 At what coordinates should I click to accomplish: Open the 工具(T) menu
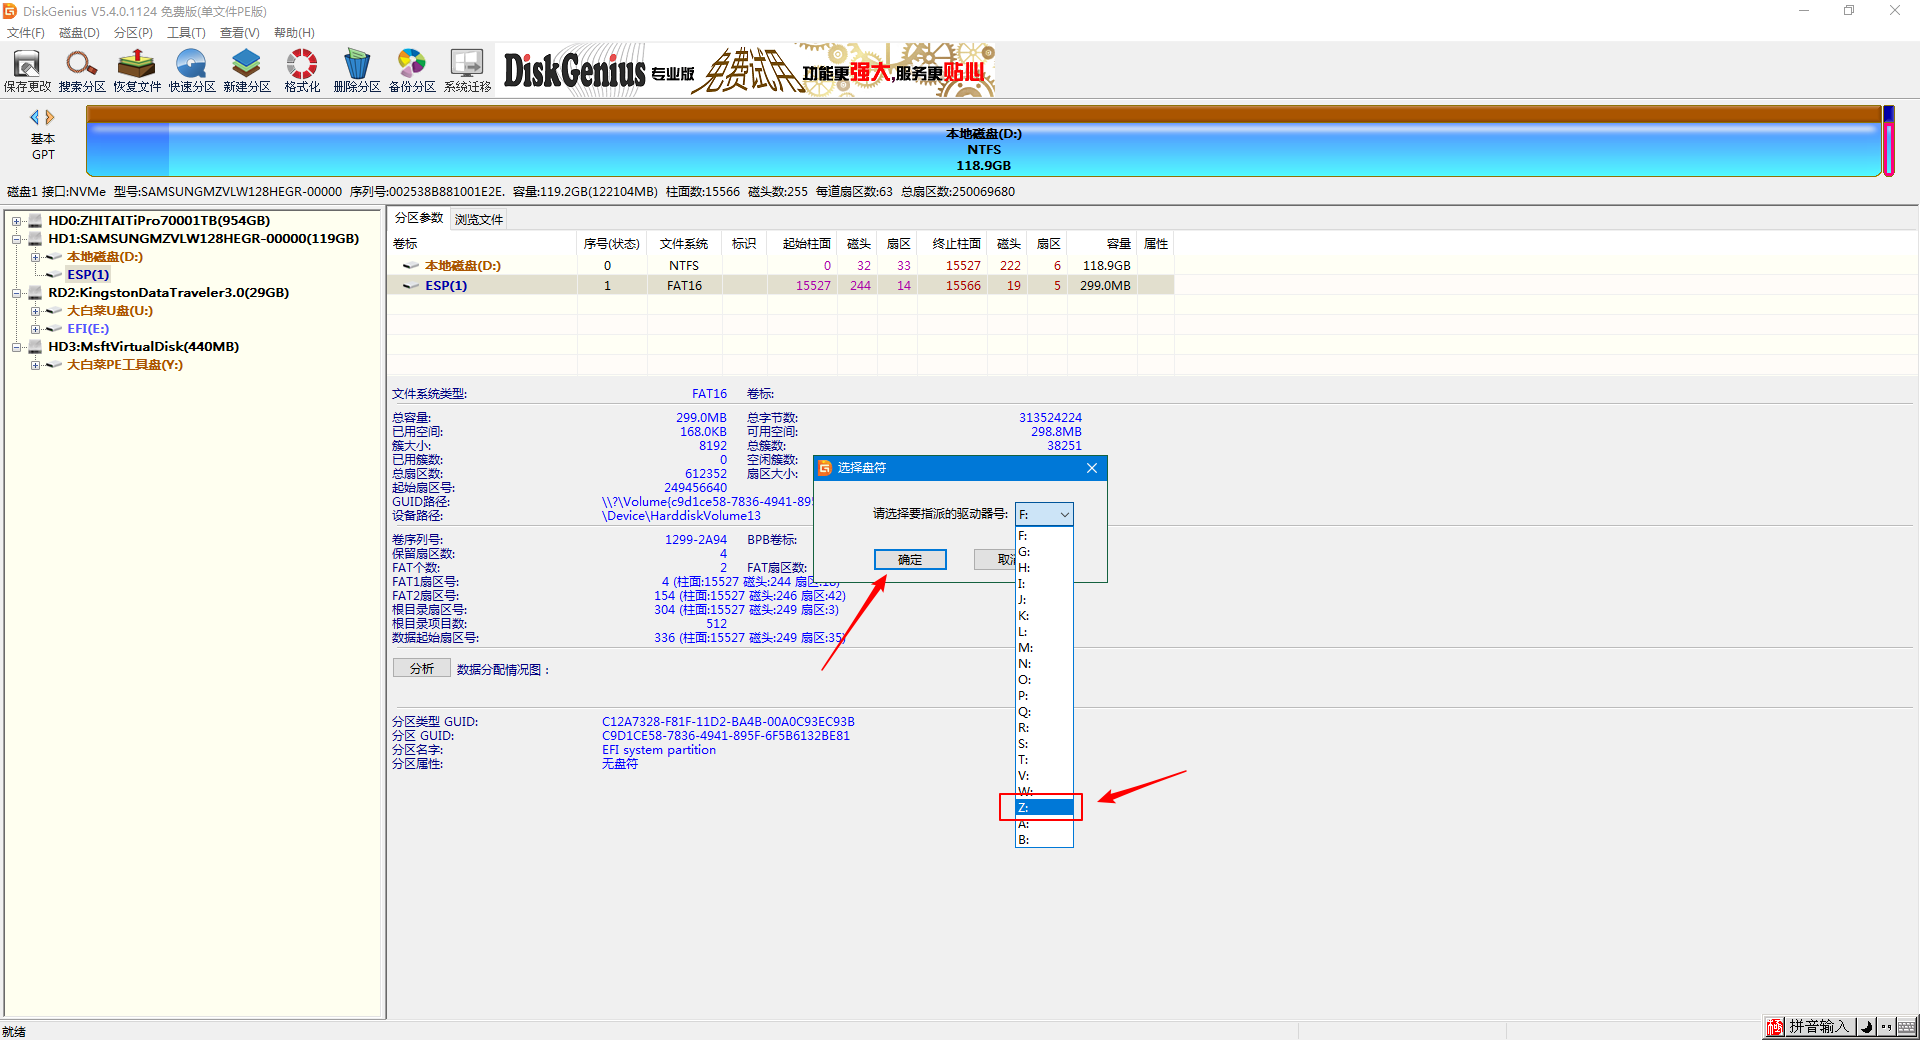[186, 33]
